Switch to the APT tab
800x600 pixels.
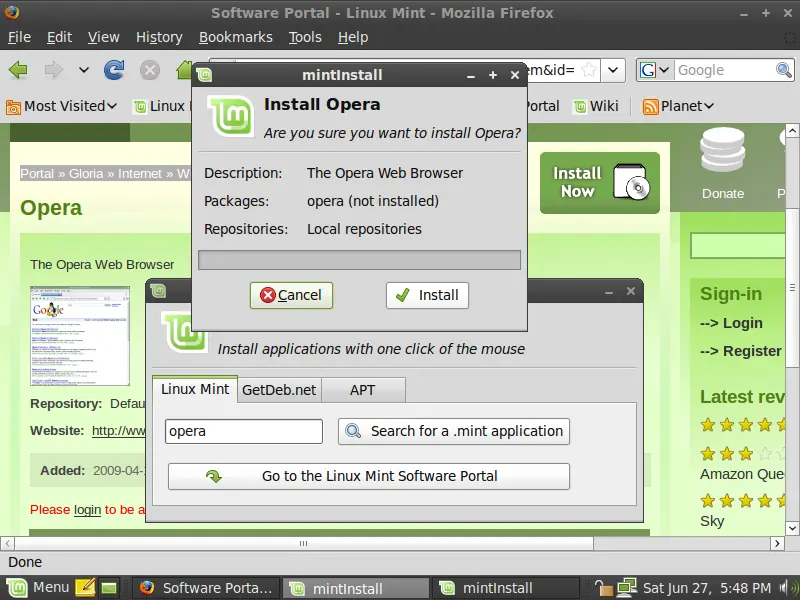[363, 390]
